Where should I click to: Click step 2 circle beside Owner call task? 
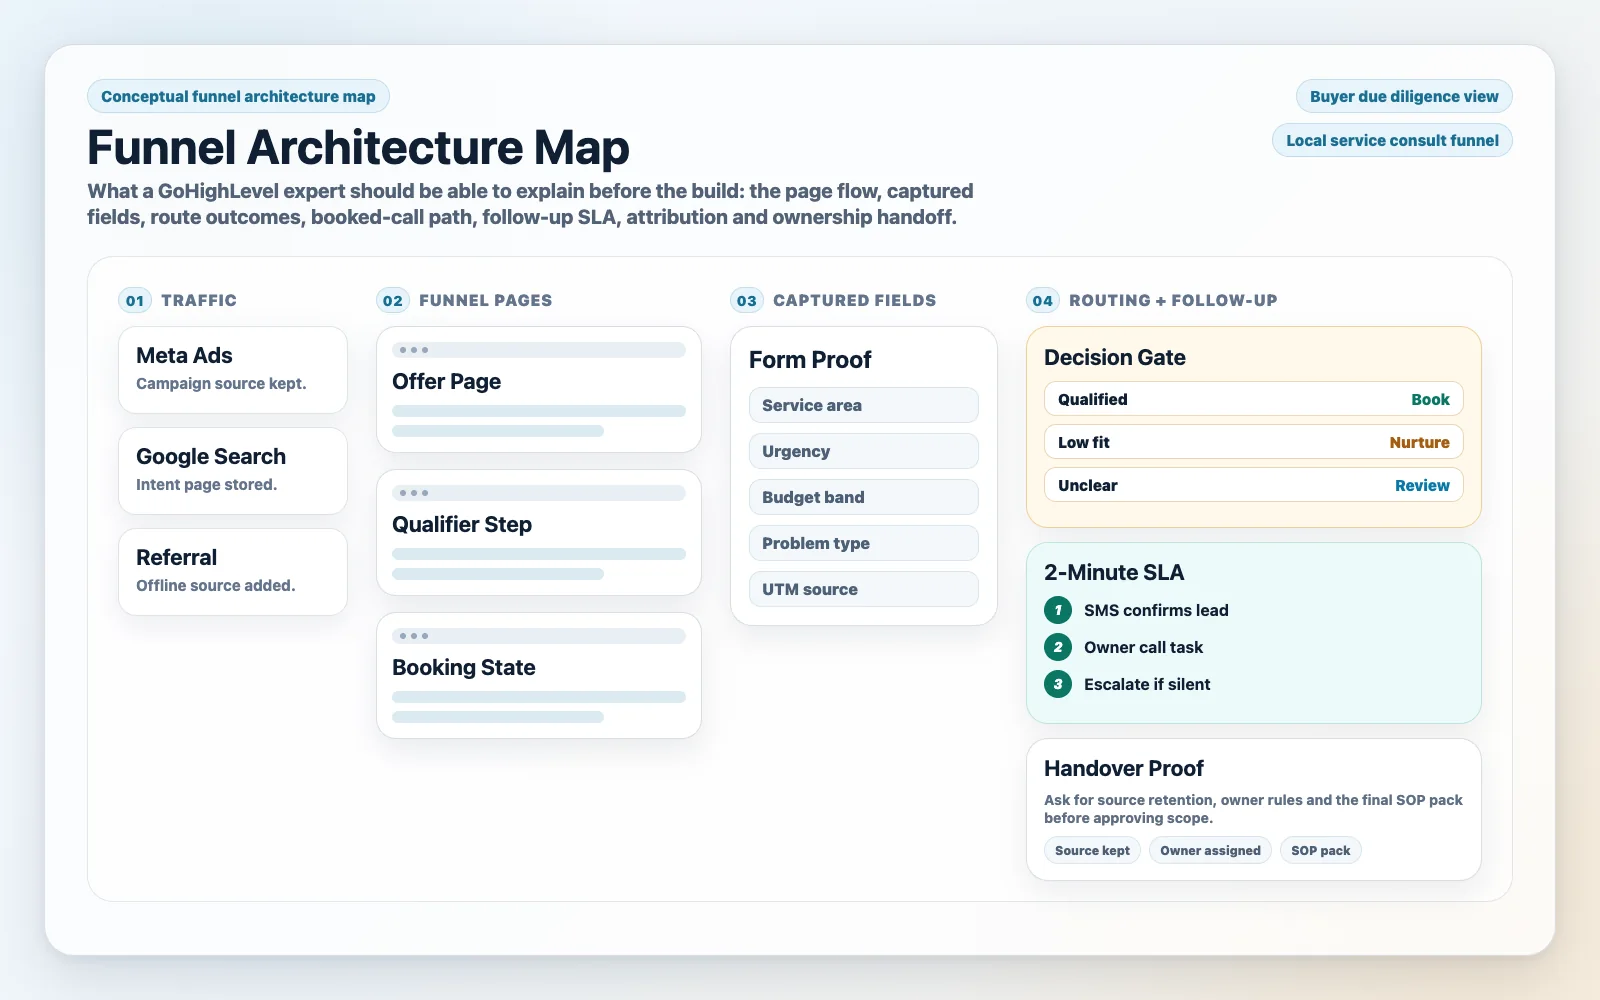coord(1058,647)
